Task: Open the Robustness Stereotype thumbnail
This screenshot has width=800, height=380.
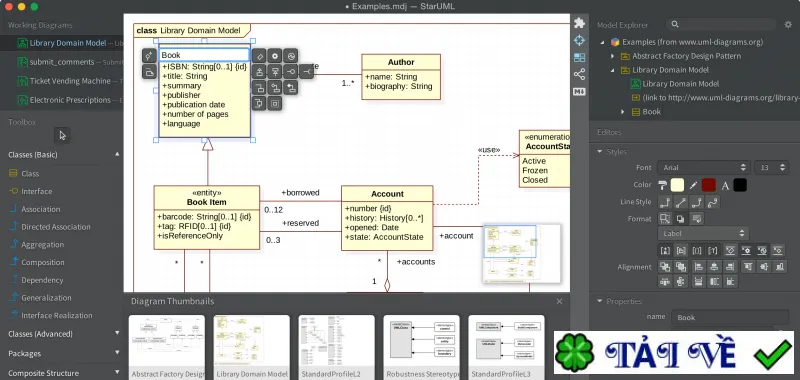Action: point(421,347)
